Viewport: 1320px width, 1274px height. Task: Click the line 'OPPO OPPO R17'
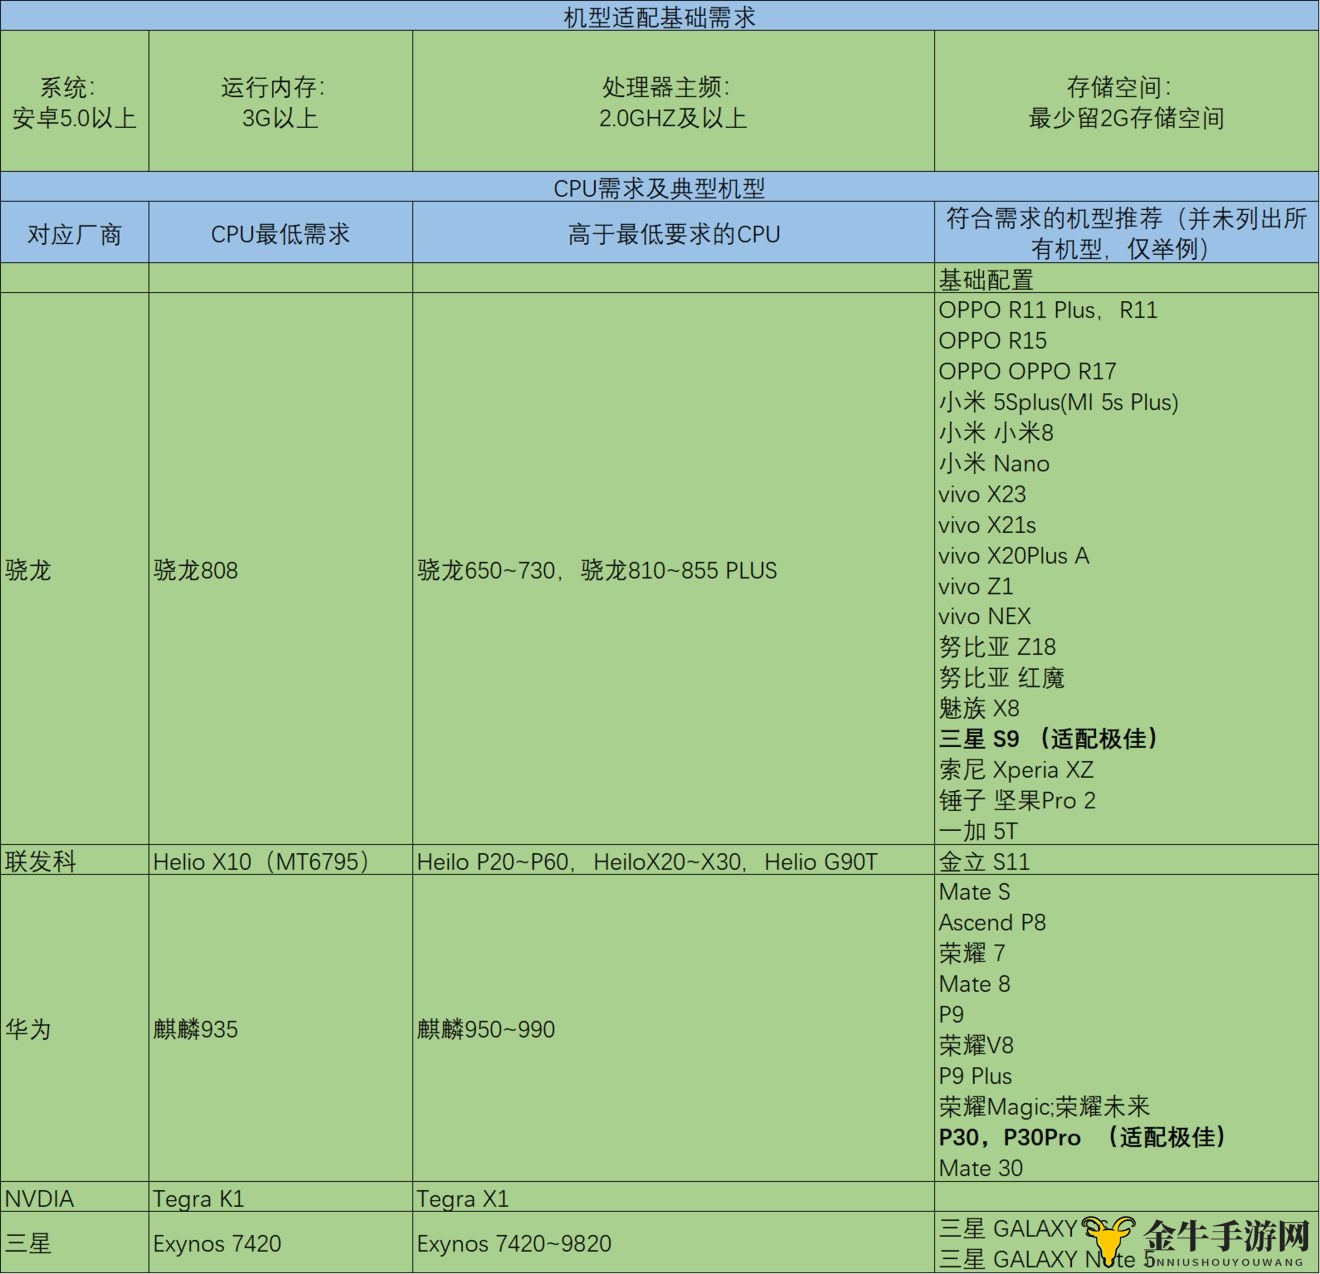1027,371
